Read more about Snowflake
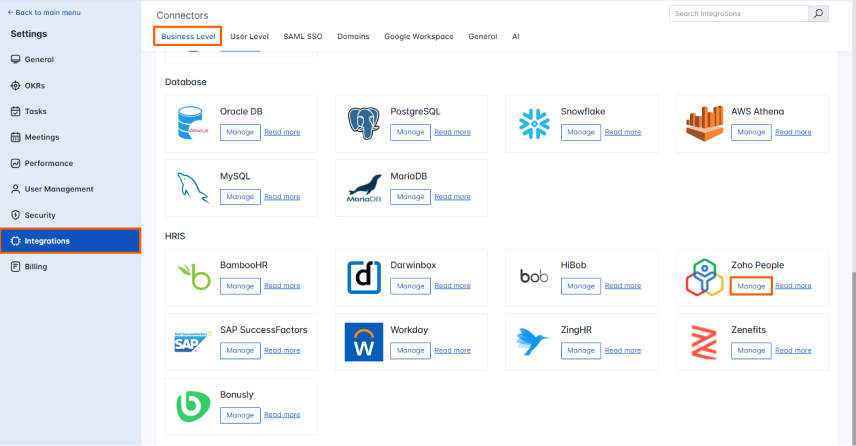The height and width of the screenshot is (446, 856). pos(623,132)
